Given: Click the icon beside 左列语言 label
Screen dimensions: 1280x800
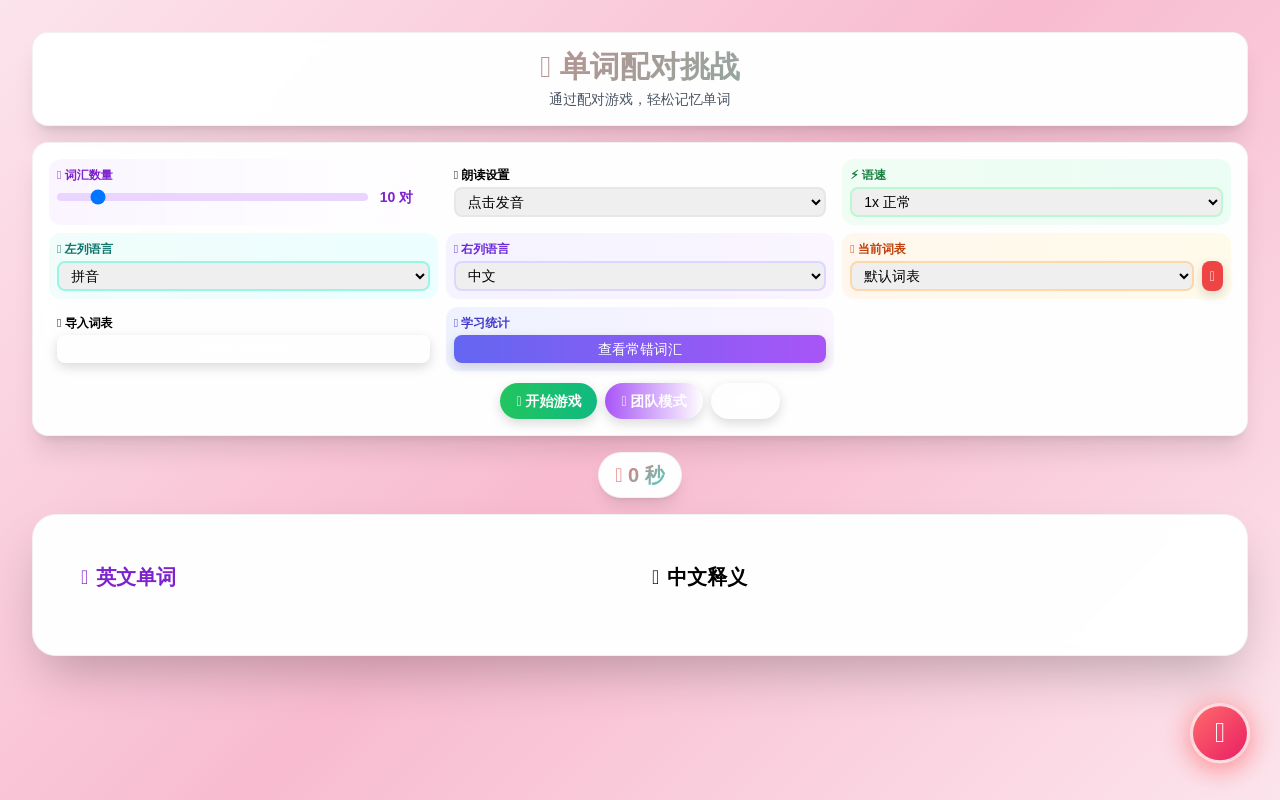Looking at the screenshot, I should (x=59, y=248).
